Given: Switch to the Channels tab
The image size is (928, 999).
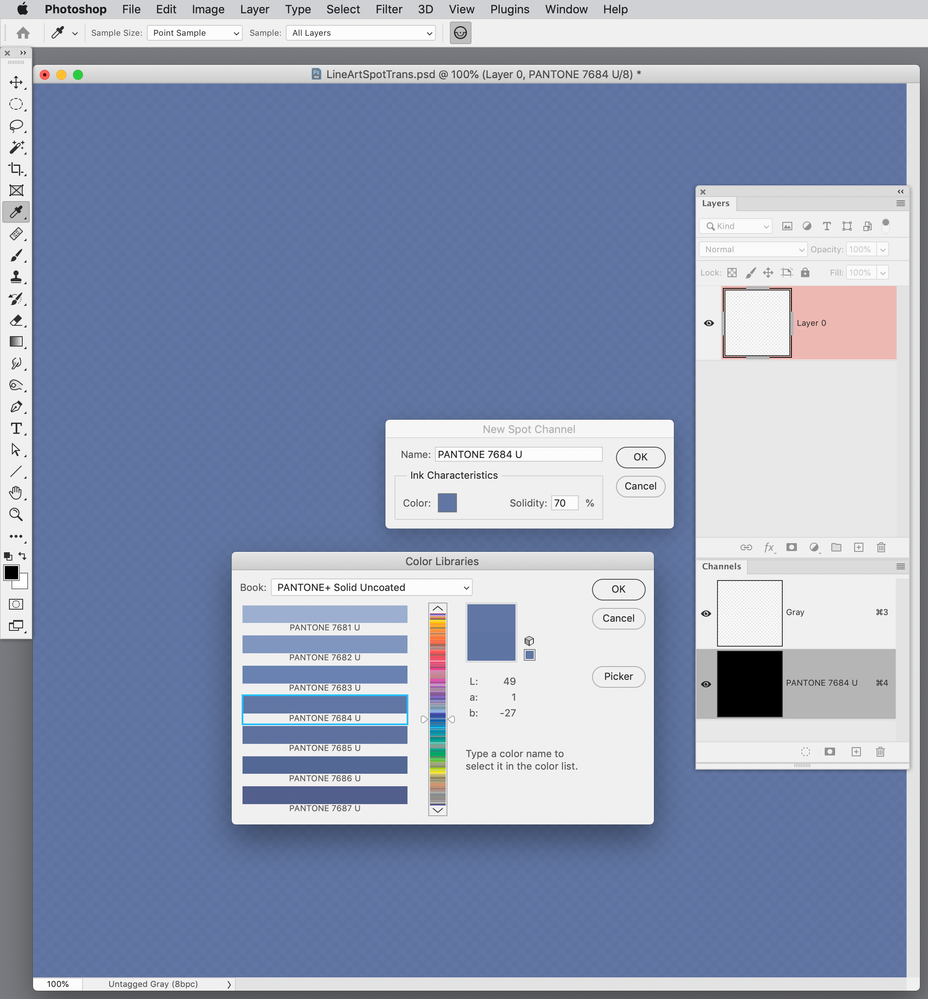Looking at the screenshot, I should pyautogui.click(x=721, y=566).
